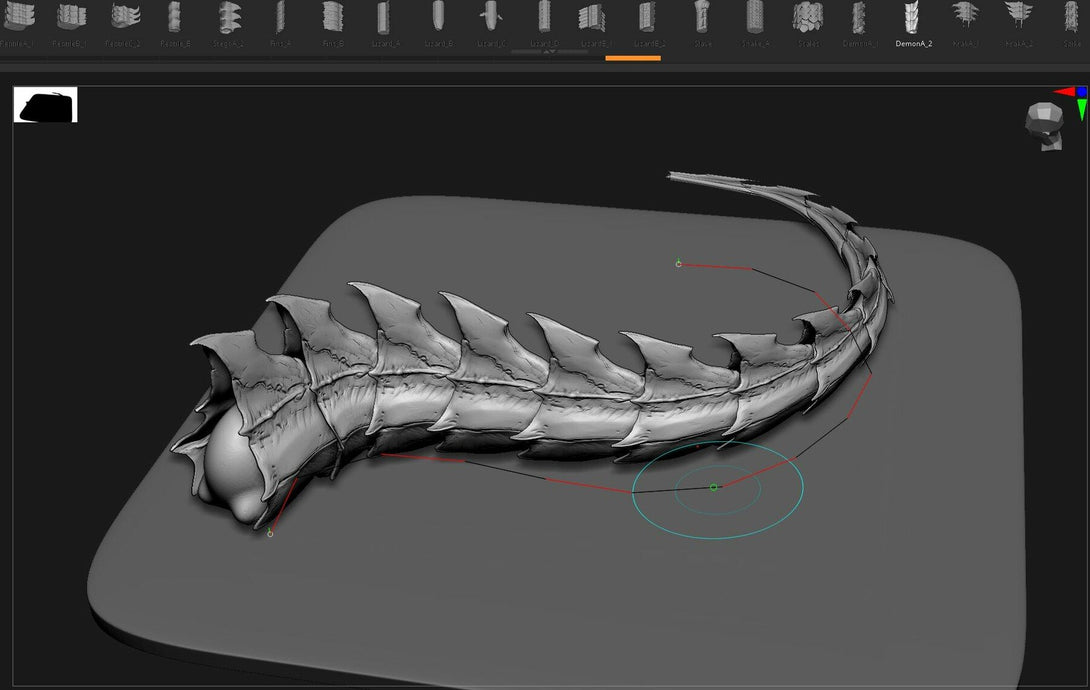1090x690 pixels.
Task: Select the DemonA_2 curve brush
Action: click(913, 22)
